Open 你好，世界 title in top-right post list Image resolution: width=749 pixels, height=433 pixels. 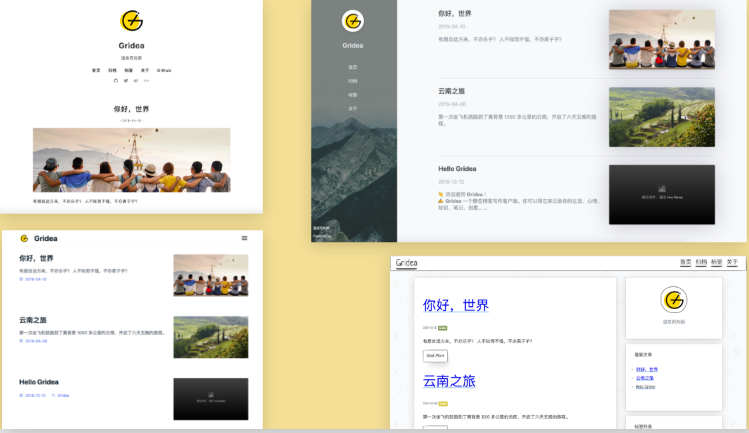coord(455,13)
